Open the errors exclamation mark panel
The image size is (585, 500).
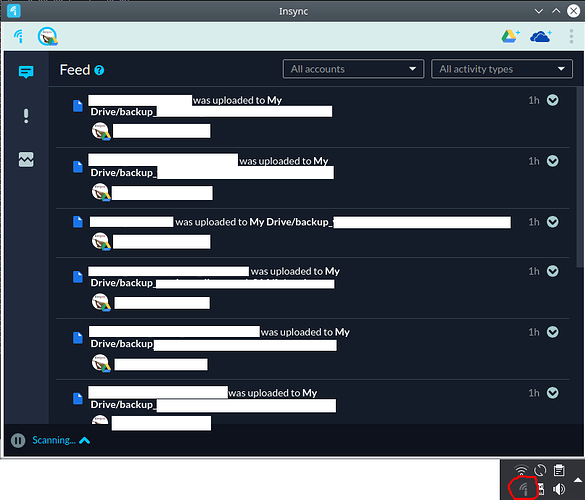point(26,116)
